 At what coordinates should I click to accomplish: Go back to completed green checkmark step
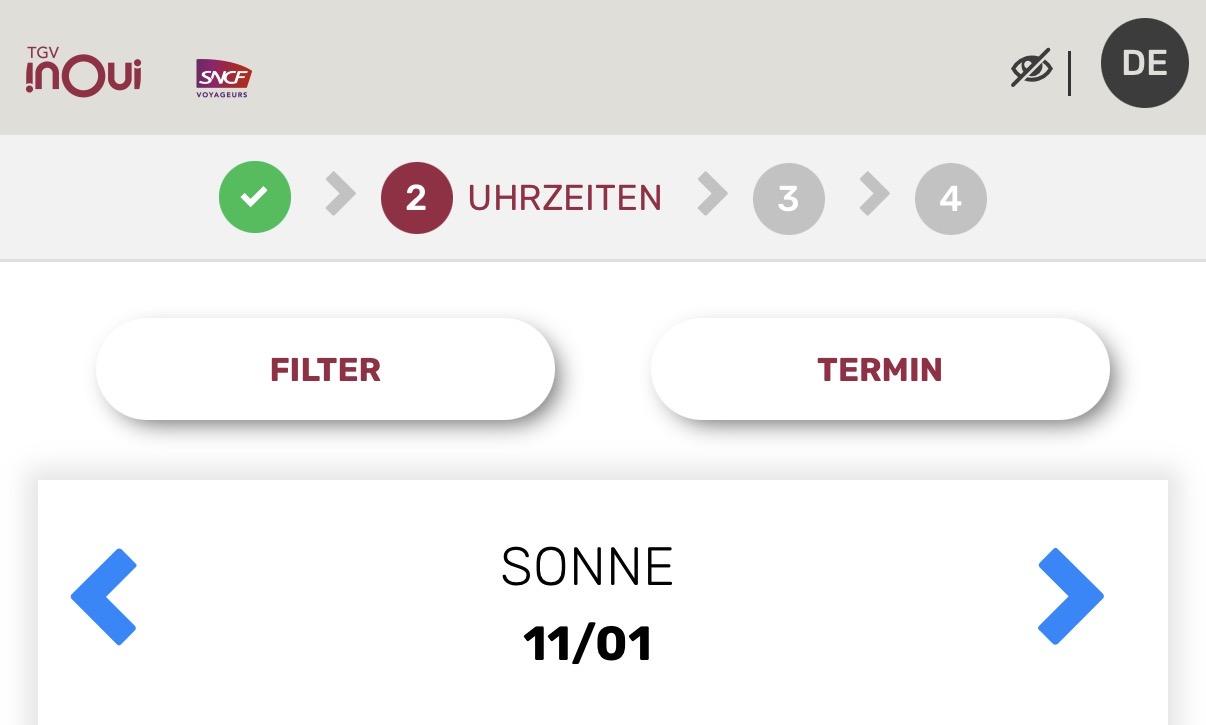tap(255, 198)
